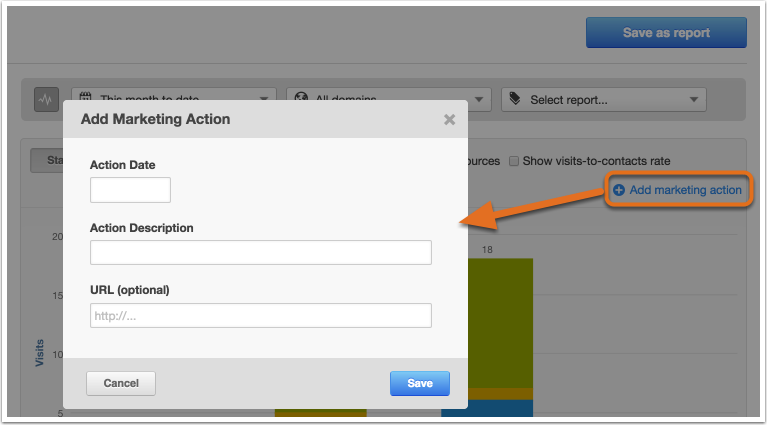This screenshot has height=425, width=767.
Task: Cancel the Add Marketing Action dialog
Action: (121, 383)
